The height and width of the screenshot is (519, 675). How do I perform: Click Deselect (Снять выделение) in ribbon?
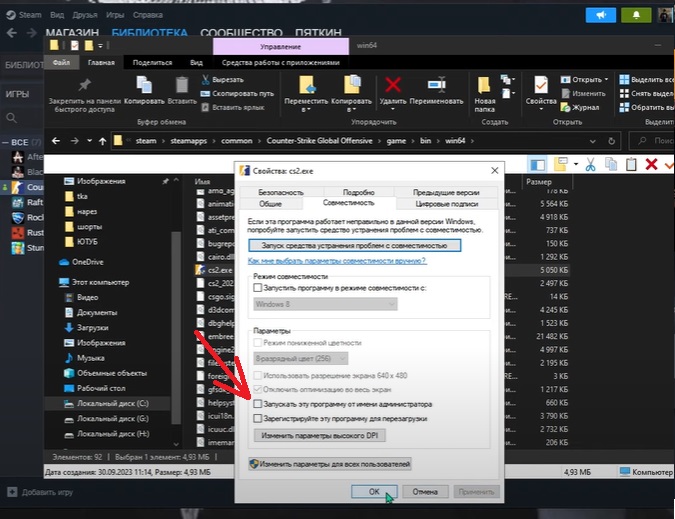[647, 93]
